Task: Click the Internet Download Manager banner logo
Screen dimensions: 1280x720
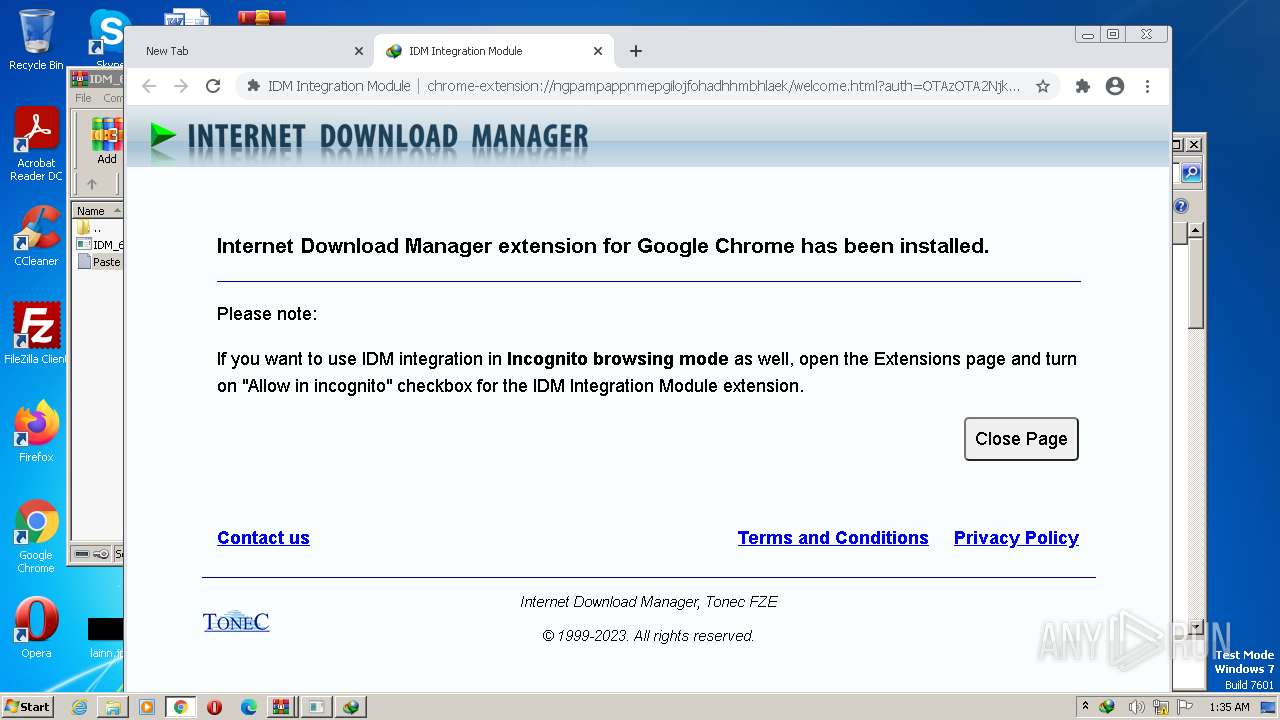Action: [370, 137]
